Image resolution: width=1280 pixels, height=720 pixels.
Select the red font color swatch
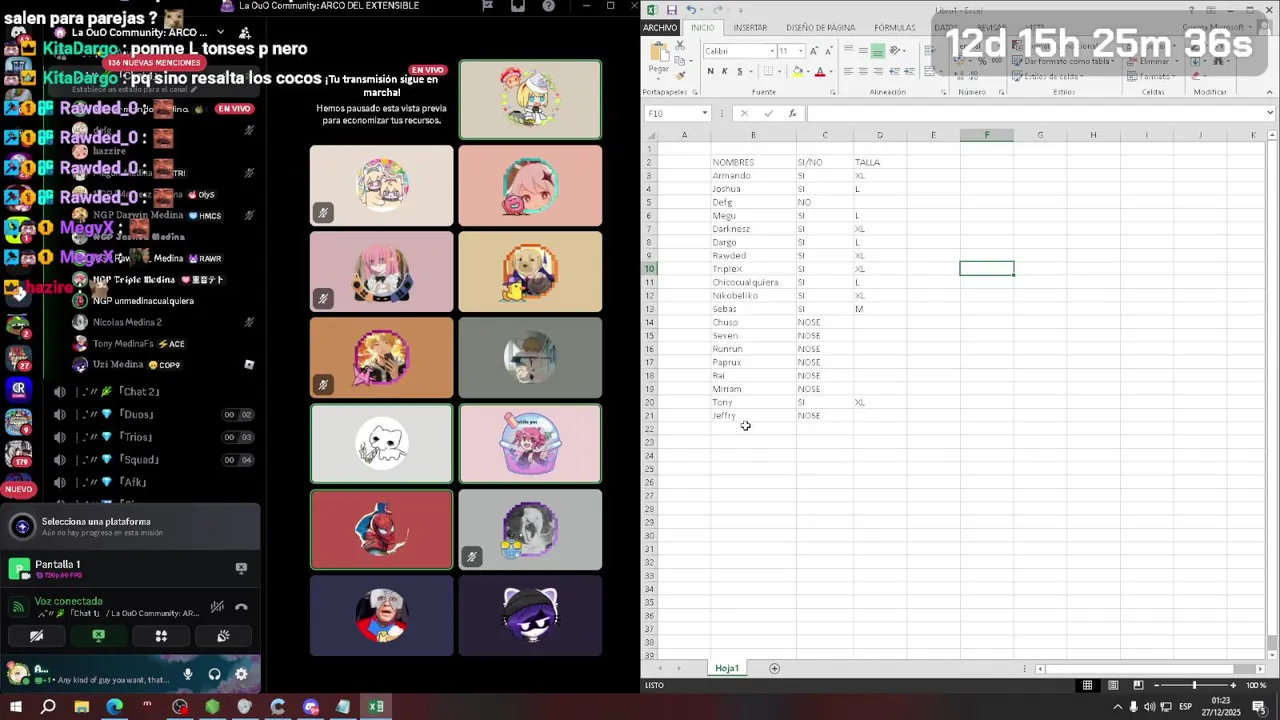tap(820, 72)
